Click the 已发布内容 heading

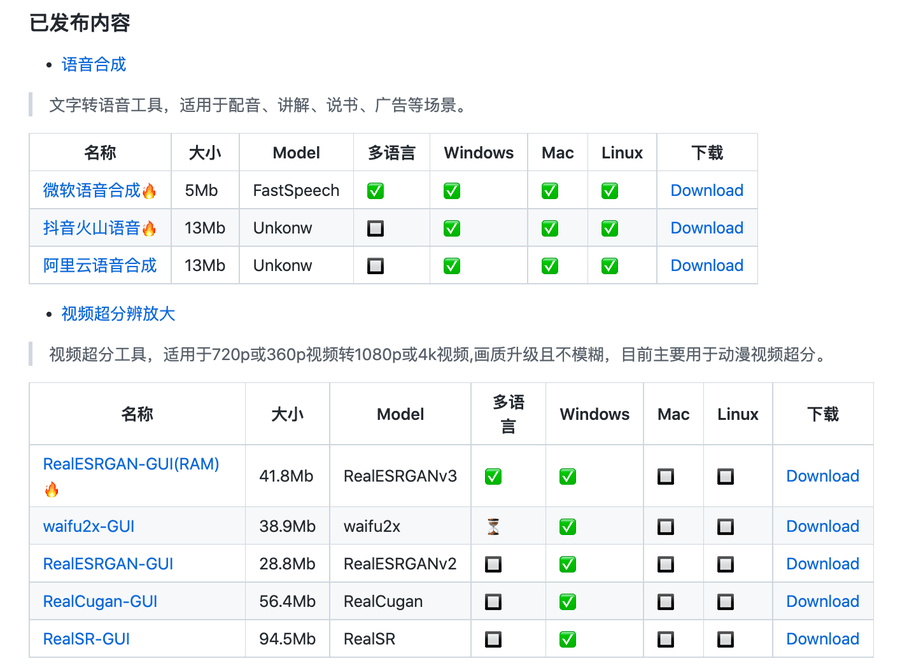[x=80, y=23]
